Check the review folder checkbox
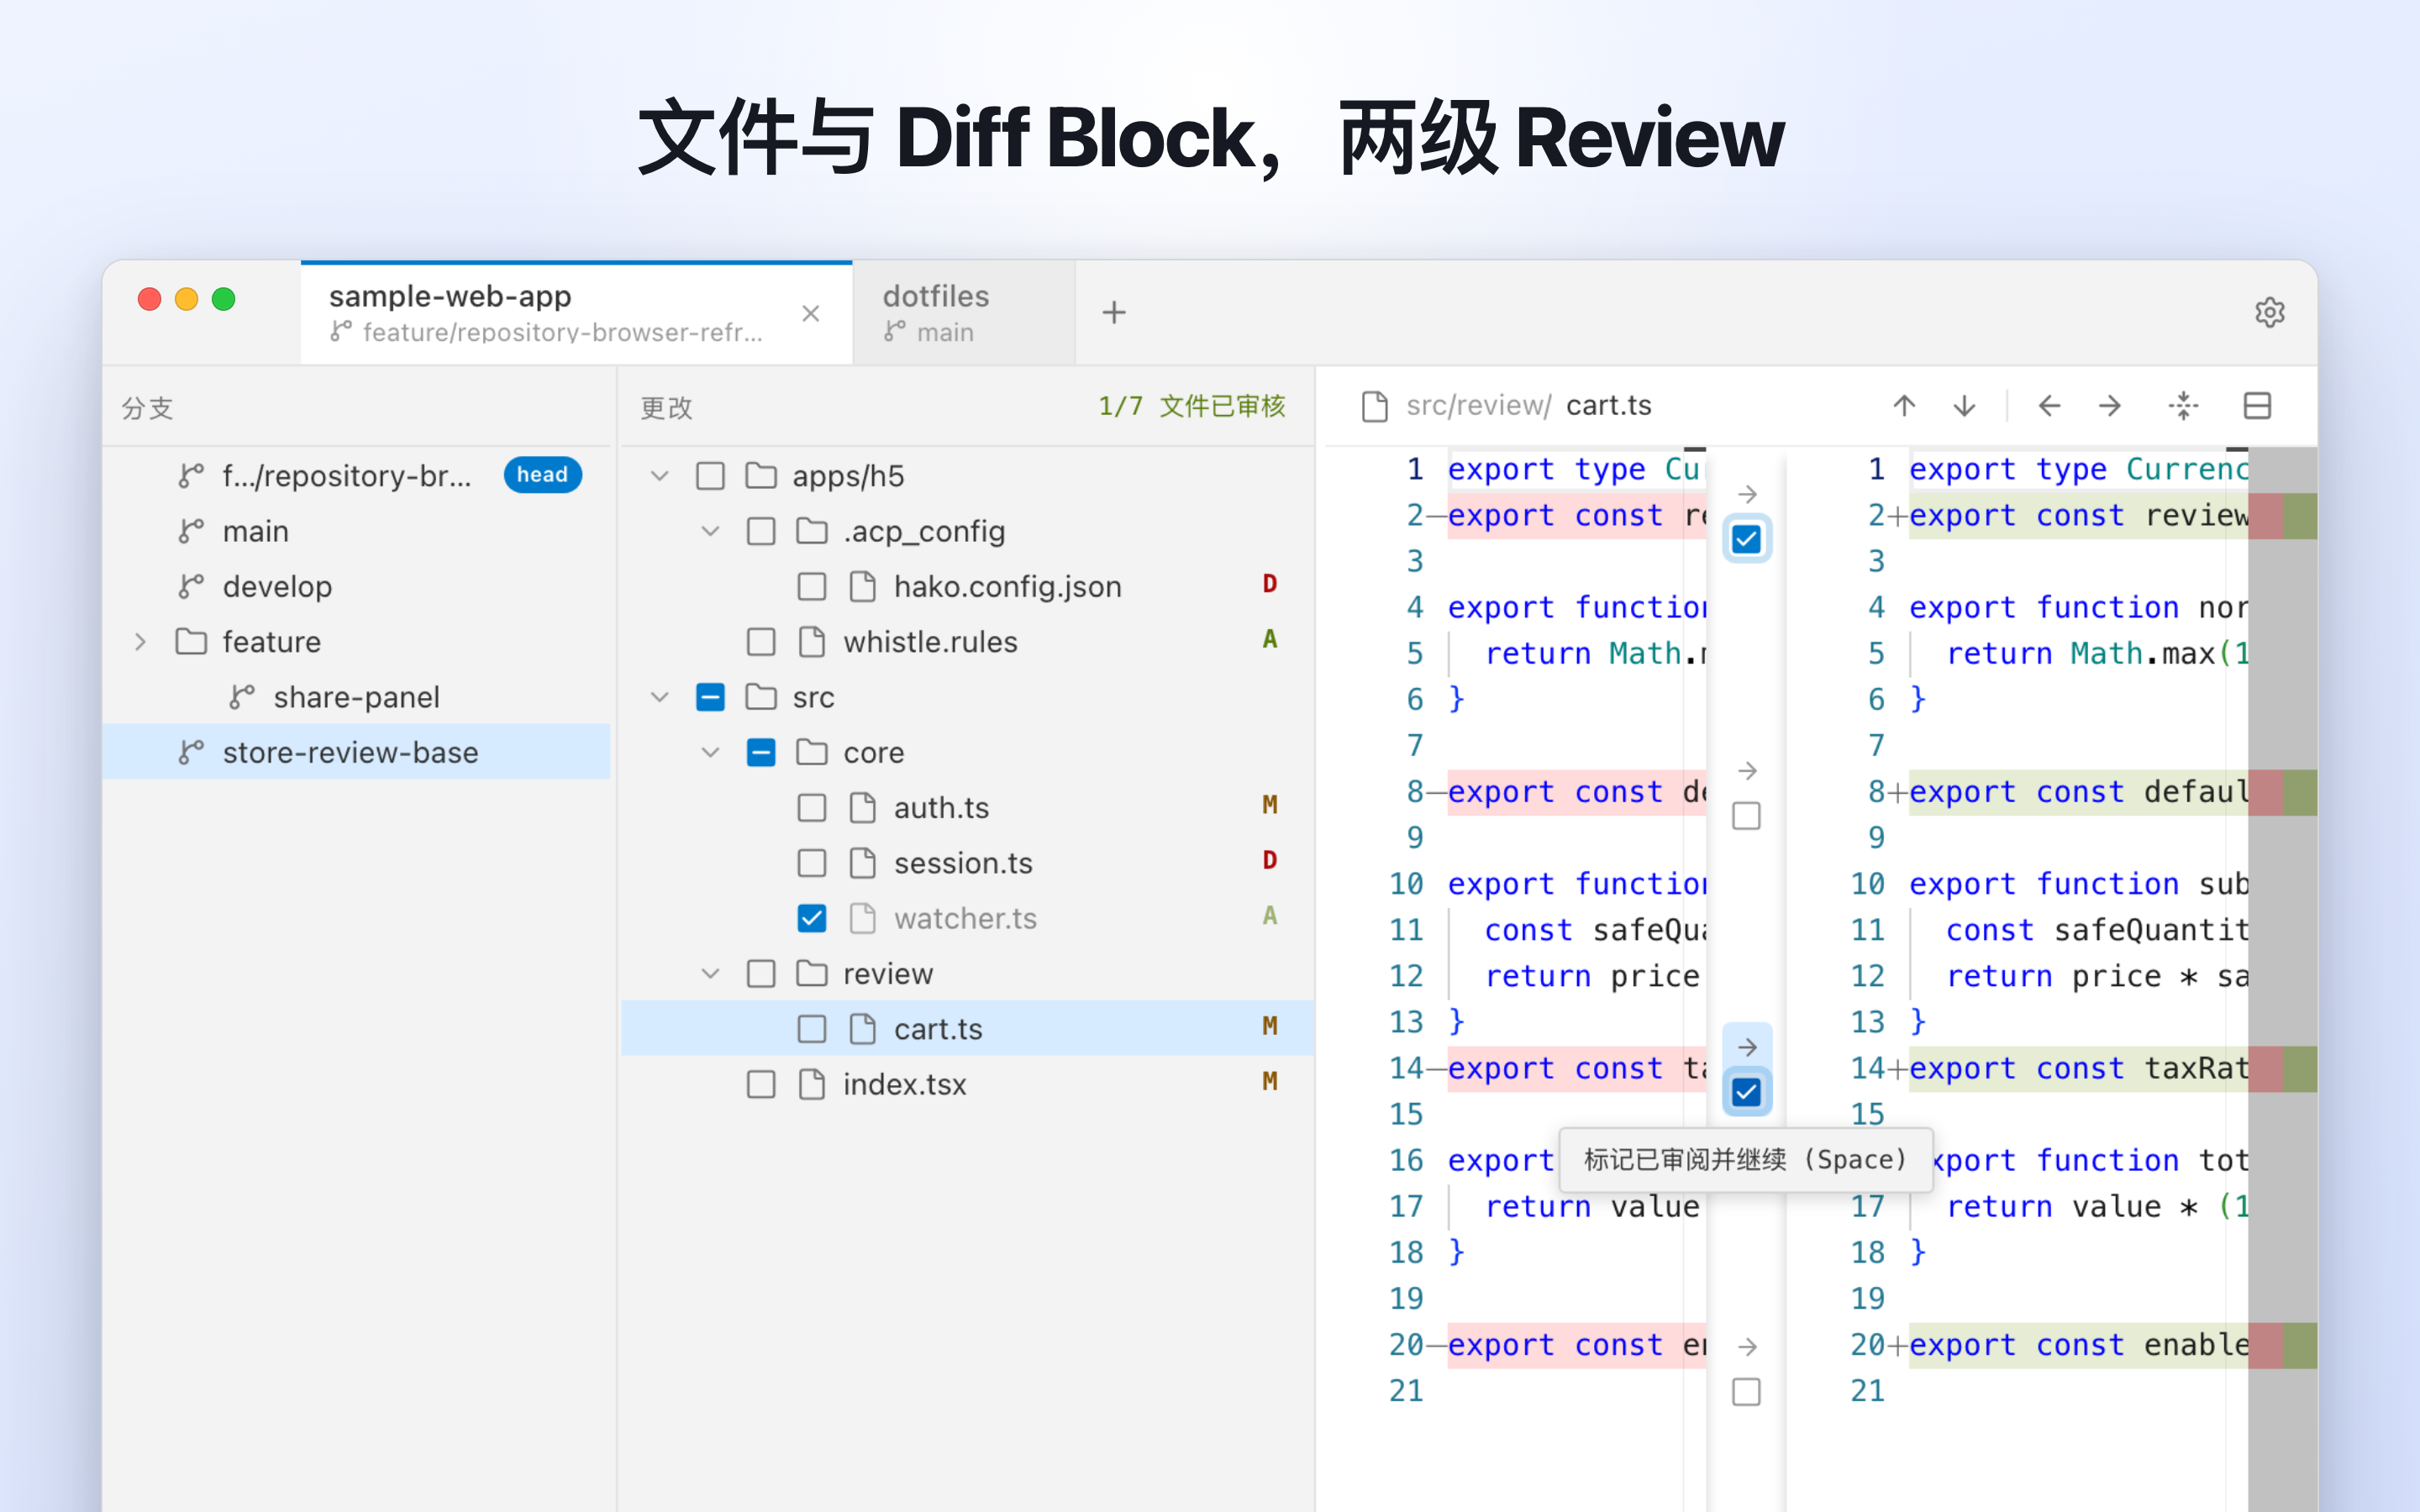 pos(761,974)
